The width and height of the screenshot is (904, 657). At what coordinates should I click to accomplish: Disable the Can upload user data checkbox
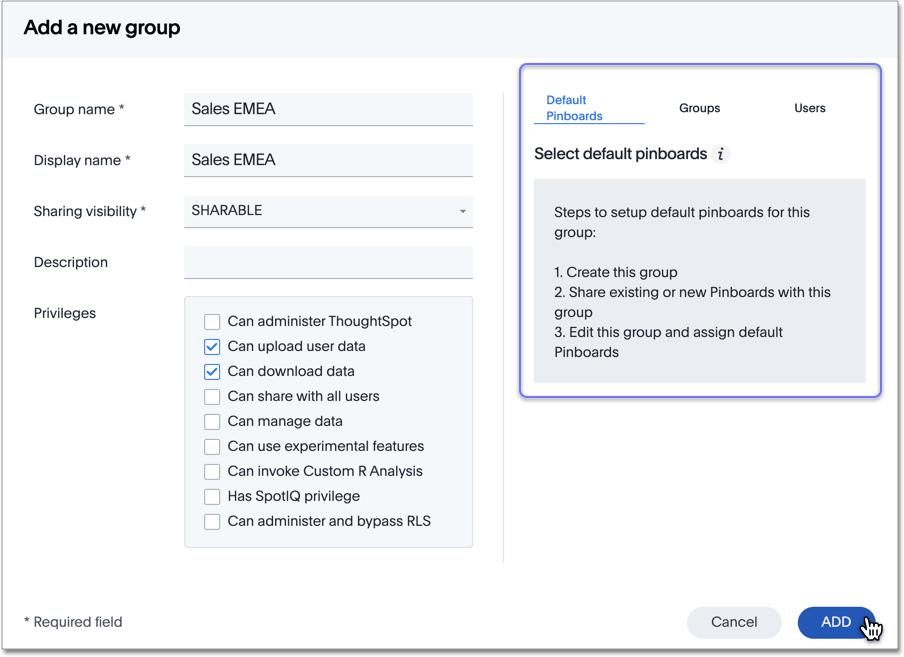pyautogui.click(x=212, y=346)
